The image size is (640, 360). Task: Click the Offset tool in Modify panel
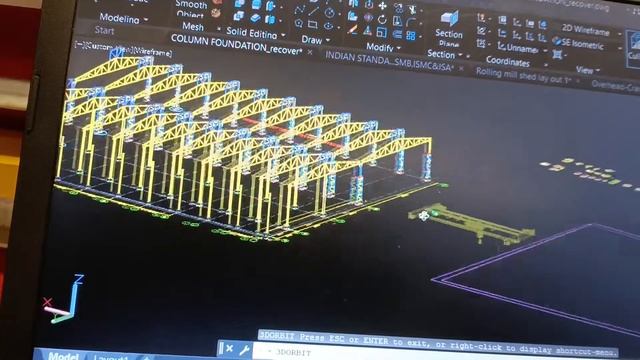397,34
